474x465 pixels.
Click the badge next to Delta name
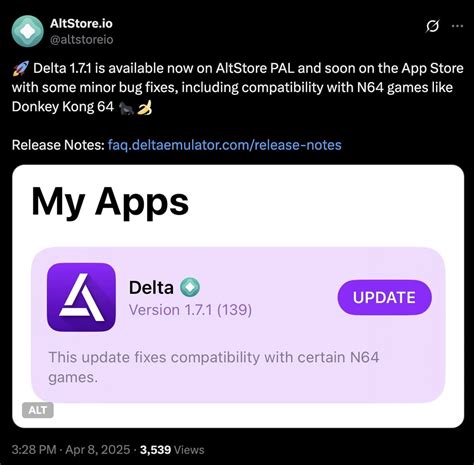[x=190, y=287]
